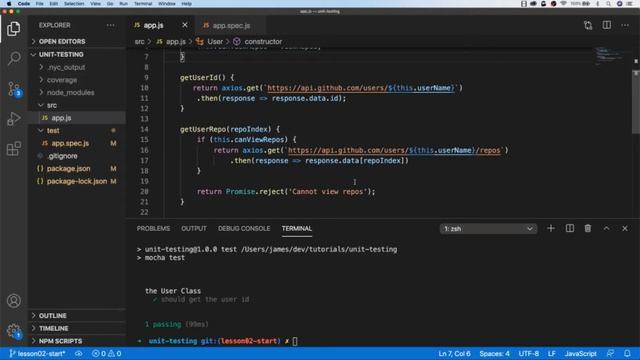The width and height of the screenshot is (640, 360).
Task: Open editor more actions ellipsis
Action: click(x=625, y=25)
